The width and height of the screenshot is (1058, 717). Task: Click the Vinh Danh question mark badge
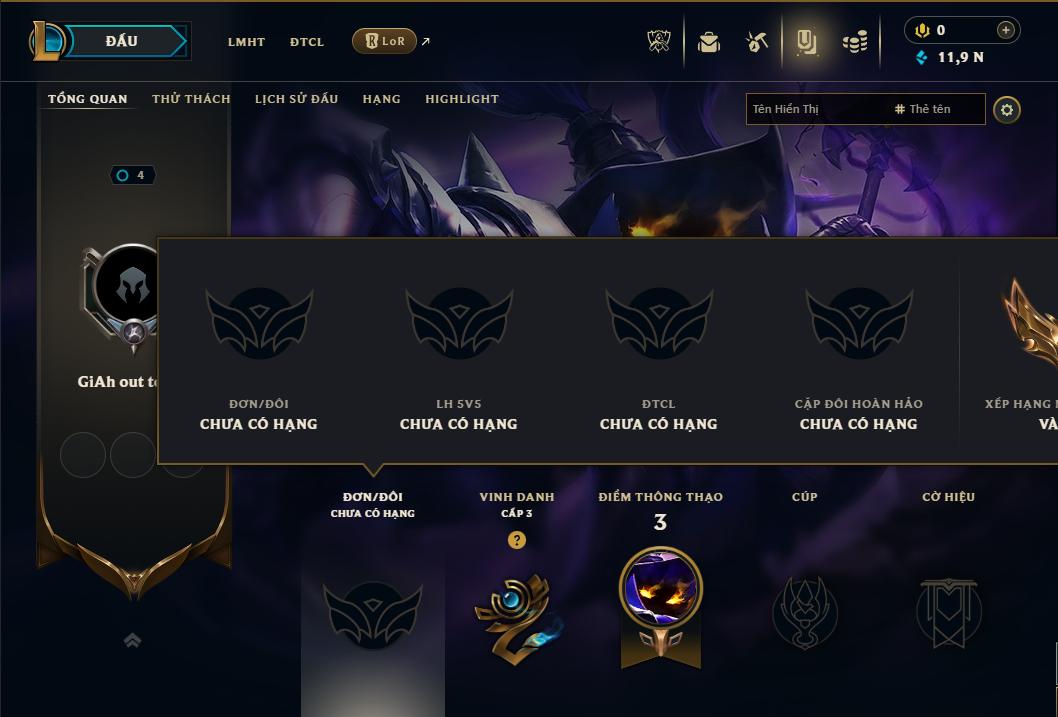517,540
